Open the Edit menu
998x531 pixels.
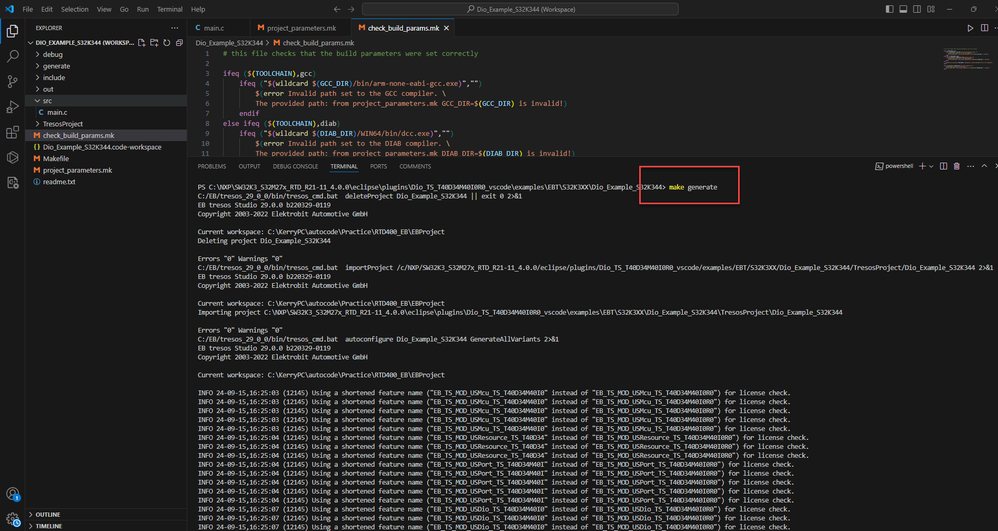(47, 10)
